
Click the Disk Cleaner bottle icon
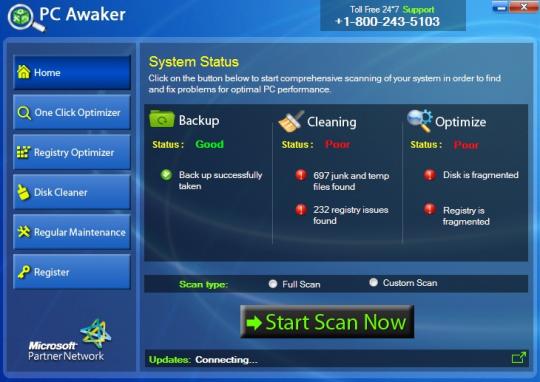click(23, 193)
